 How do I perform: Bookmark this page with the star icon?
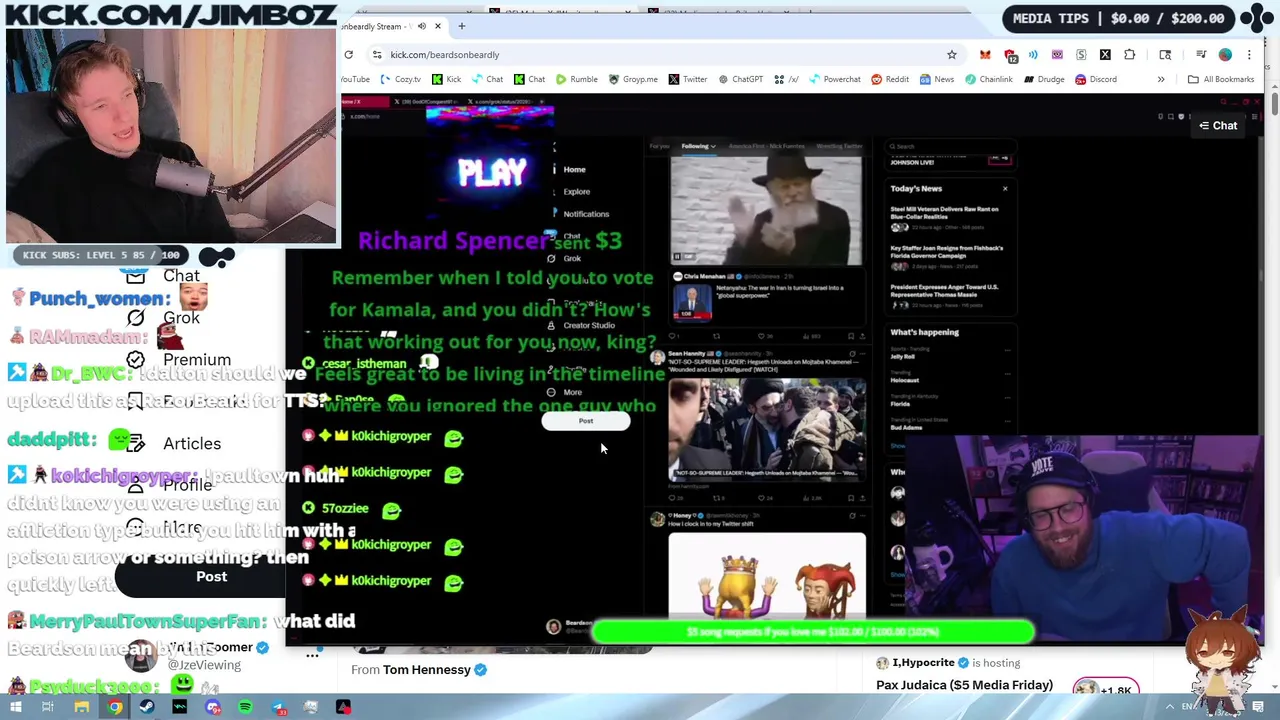pos(952,54)
